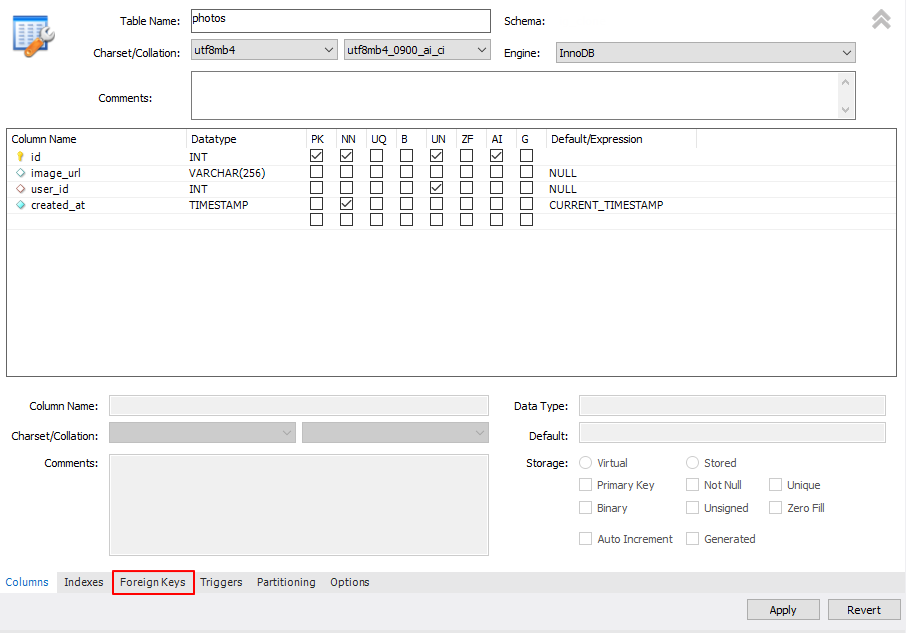
Task: Select the TIMESTAMP datatype cell
Action: click(218, 205)
